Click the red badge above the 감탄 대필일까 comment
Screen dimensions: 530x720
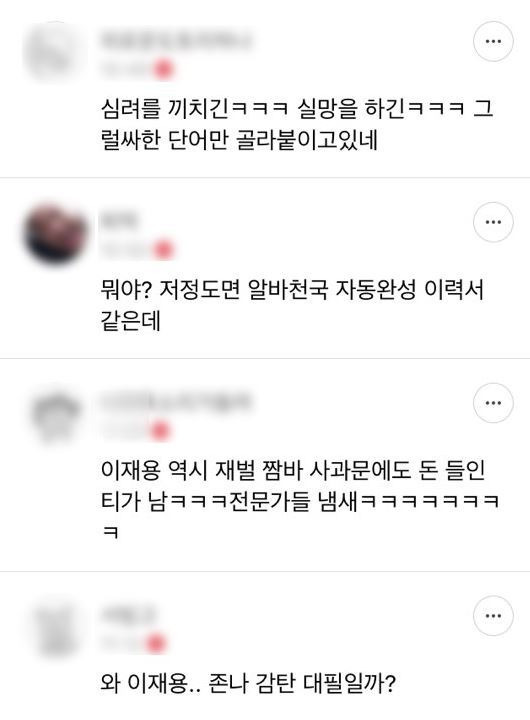coord(156,643)
